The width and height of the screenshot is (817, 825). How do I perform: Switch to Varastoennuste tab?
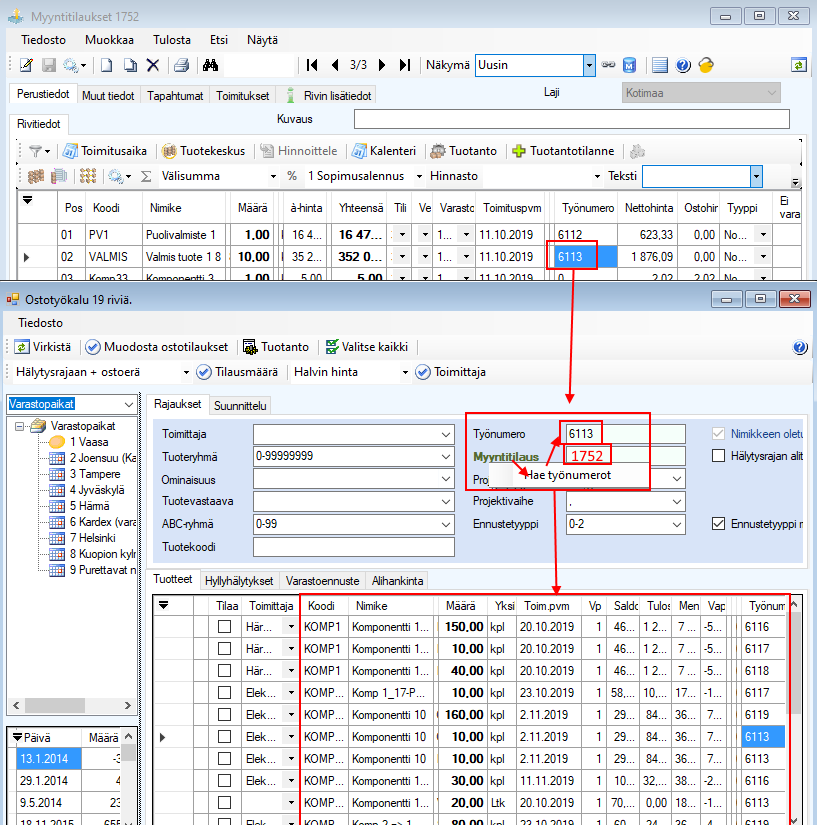(322, 581)
